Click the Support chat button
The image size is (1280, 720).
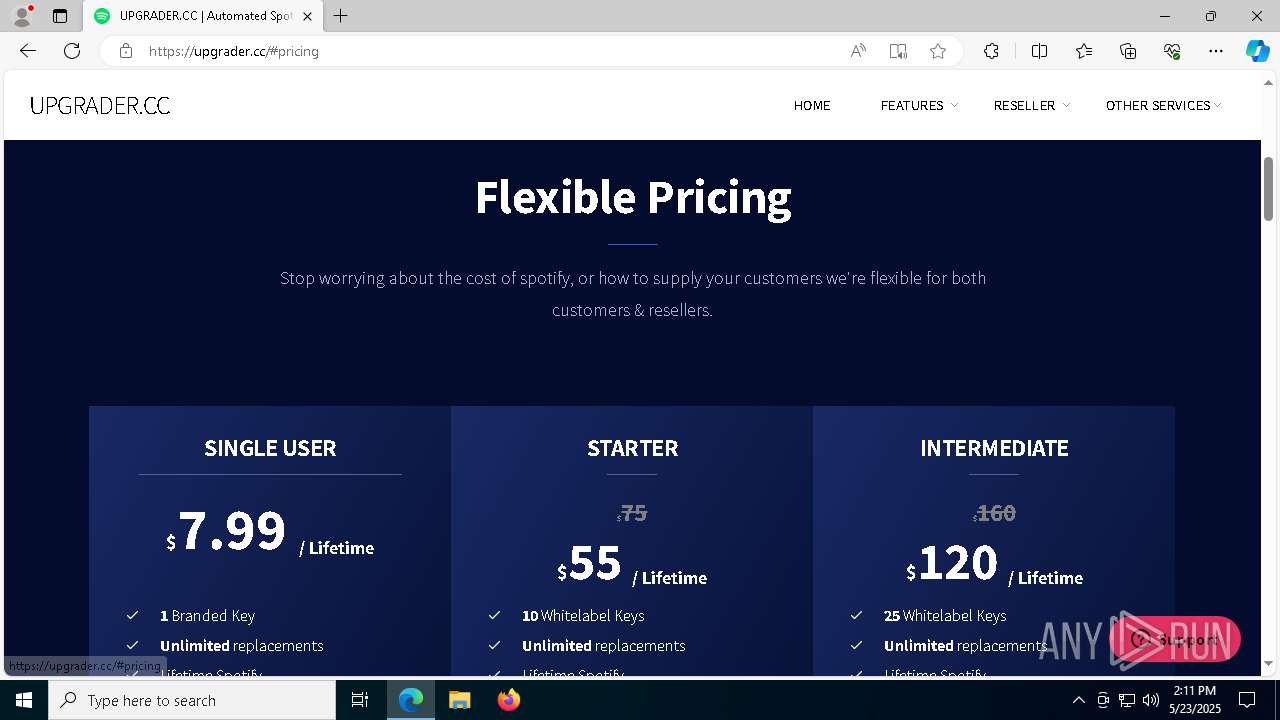pos(1175,639)
